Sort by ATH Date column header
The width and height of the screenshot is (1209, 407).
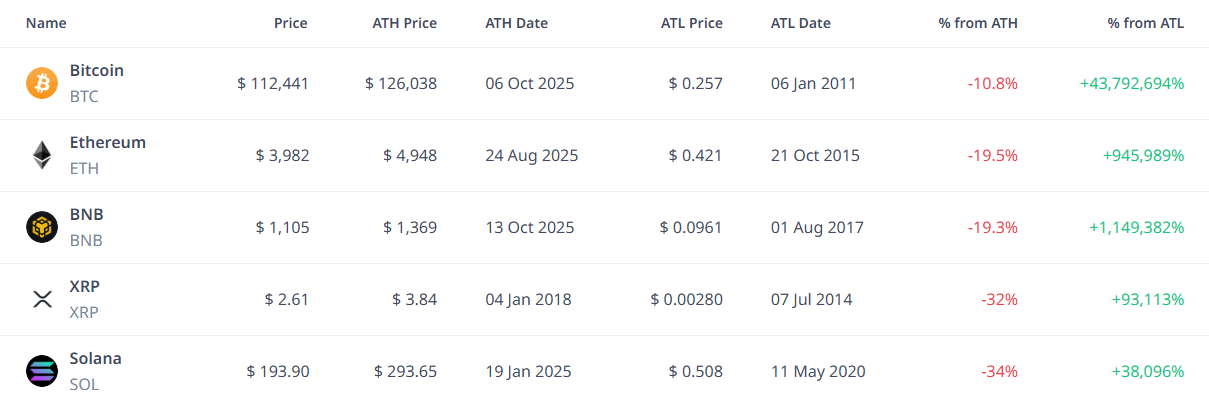click(x=516, y=23)
